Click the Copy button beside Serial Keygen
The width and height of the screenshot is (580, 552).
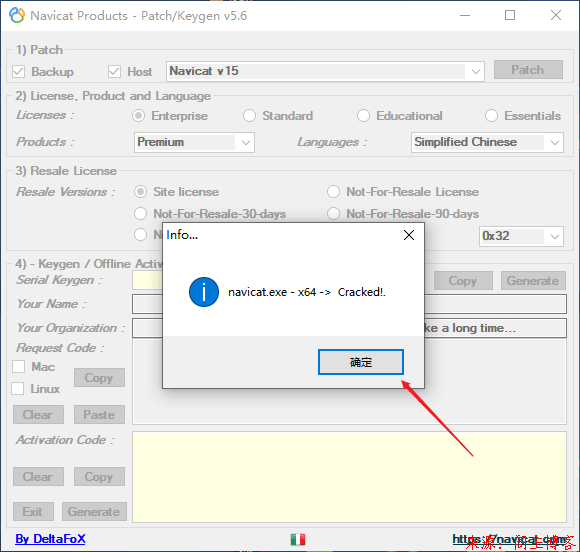point(463,281)
